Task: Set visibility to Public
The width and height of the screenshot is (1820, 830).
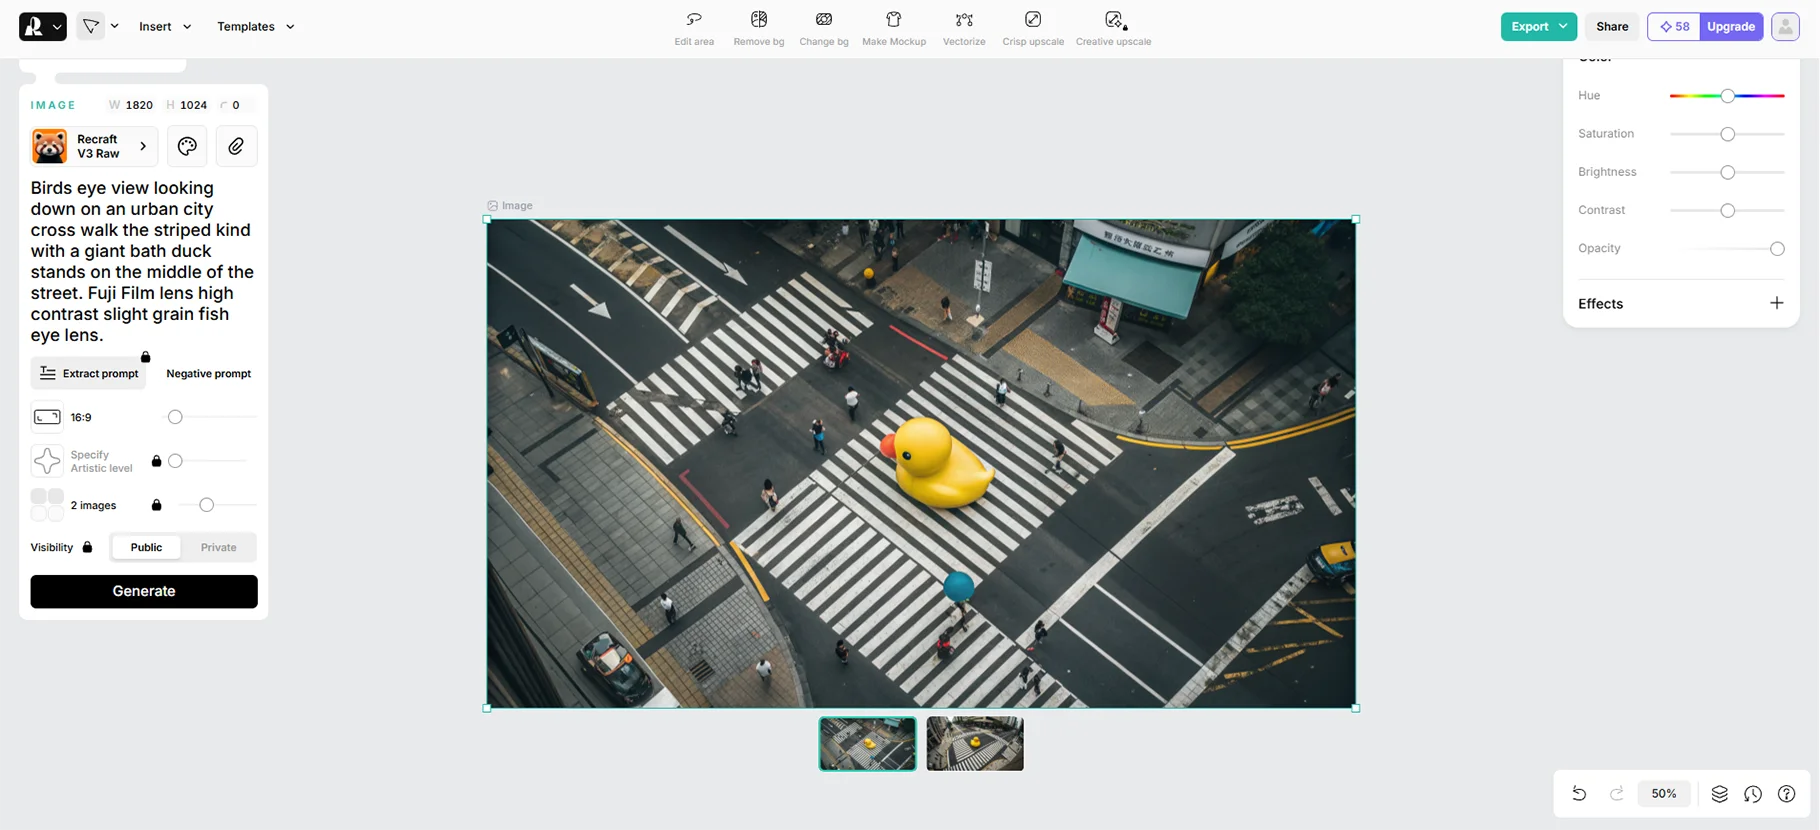Action: point(146,547)
